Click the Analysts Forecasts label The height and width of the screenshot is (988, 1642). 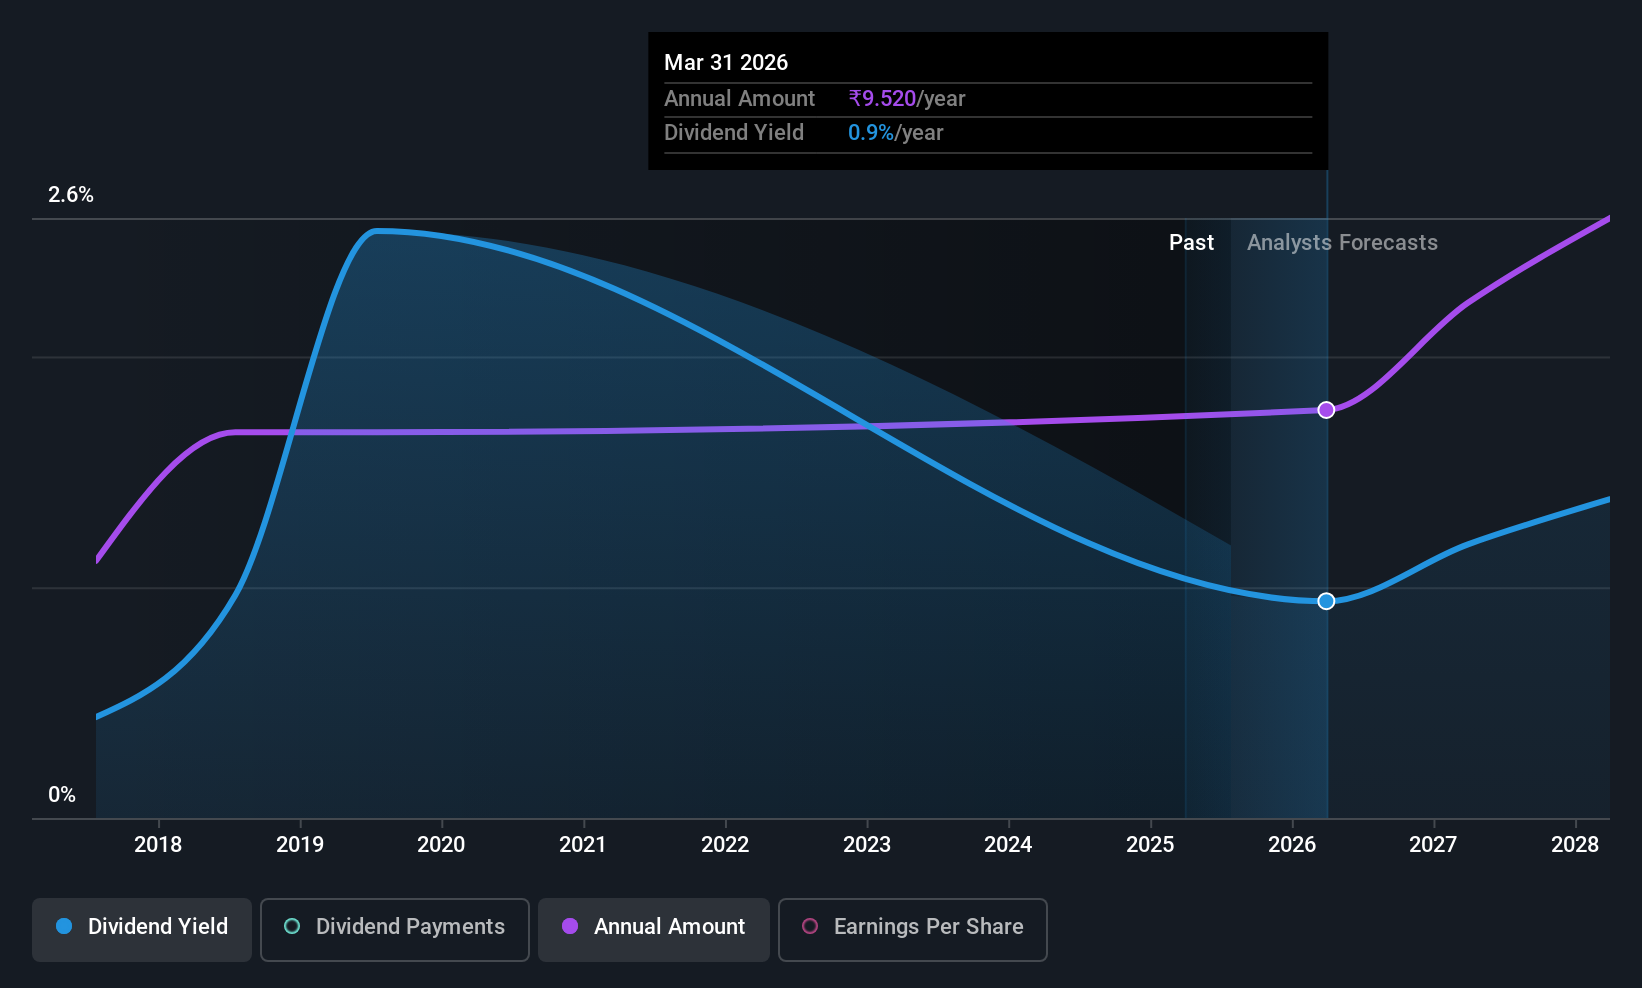[1342, 242]
